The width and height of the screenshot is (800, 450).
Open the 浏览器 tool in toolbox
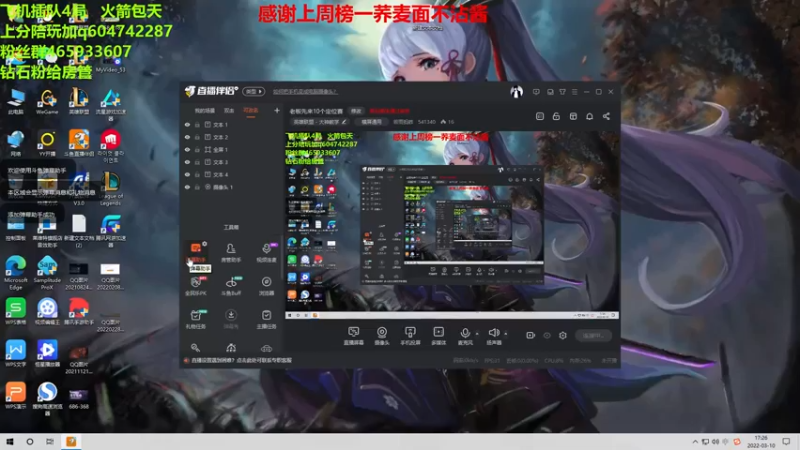266,286
